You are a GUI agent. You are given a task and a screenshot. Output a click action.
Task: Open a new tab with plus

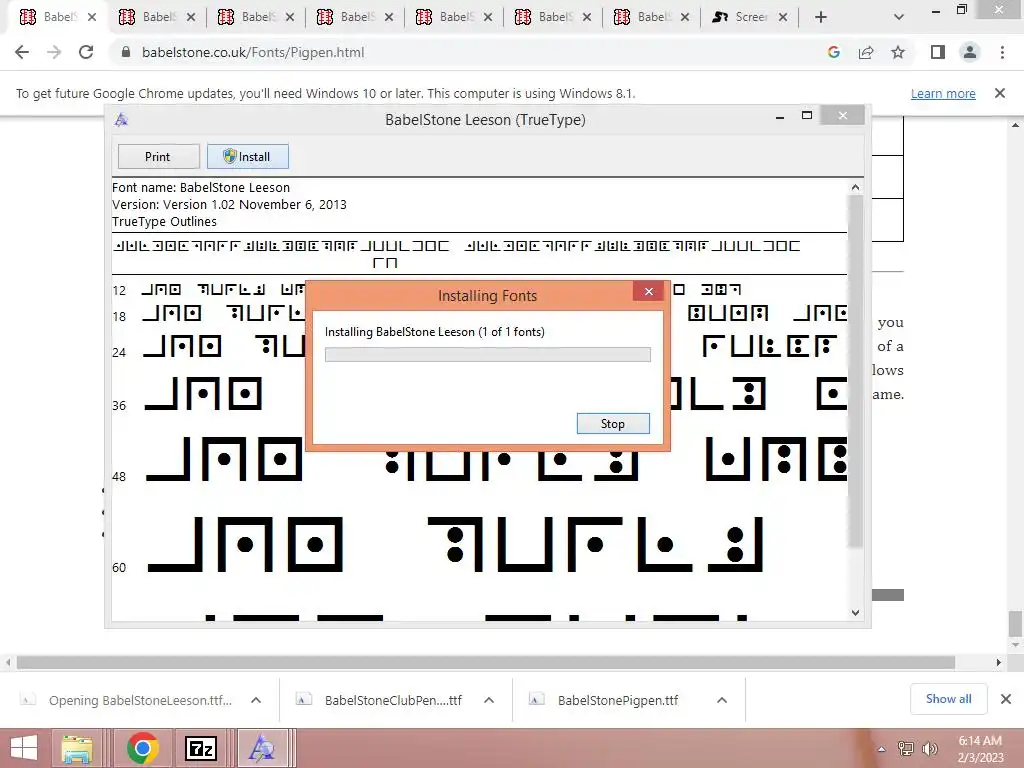click(821, 18)
